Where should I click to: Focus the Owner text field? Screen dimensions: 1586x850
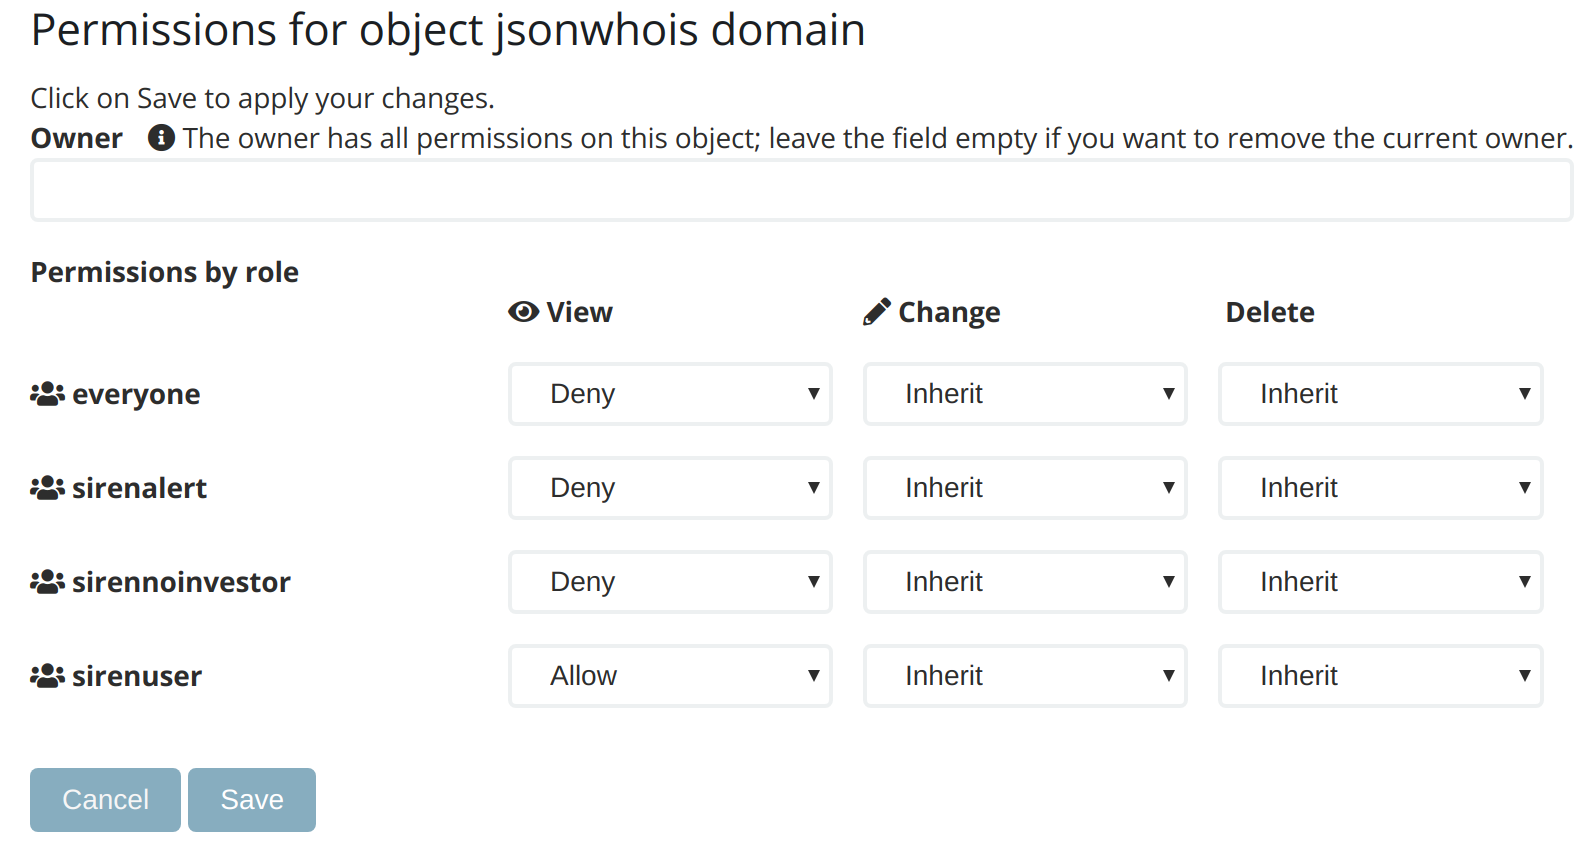point(801,190)
